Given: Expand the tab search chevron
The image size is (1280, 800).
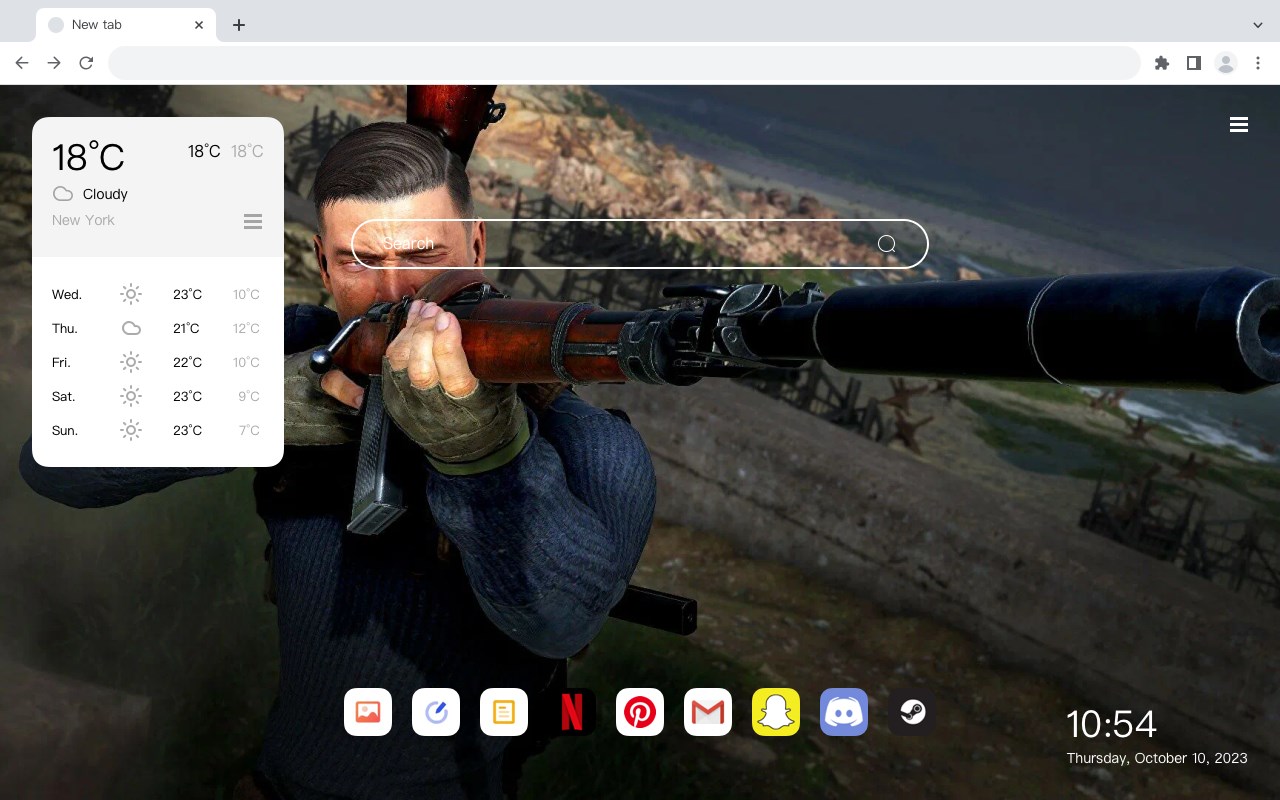Looking at the screenshot, I should [x=1258, y=25].
